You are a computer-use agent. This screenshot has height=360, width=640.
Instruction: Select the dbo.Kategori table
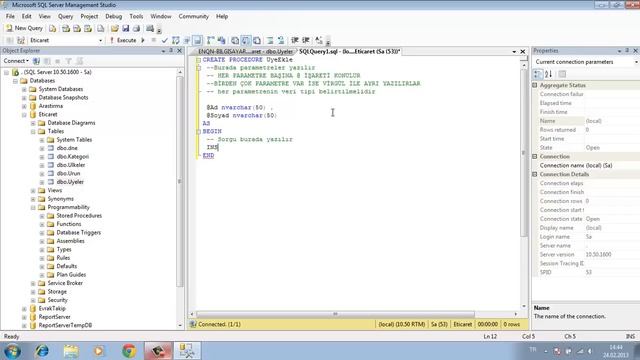point(73,157)
